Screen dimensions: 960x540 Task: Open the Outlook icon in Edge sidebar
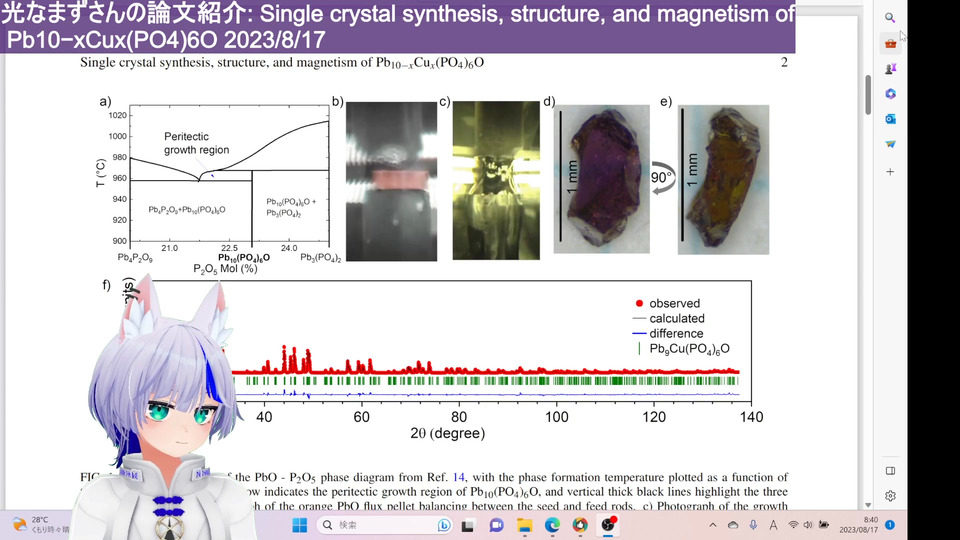tap(890, 119)
